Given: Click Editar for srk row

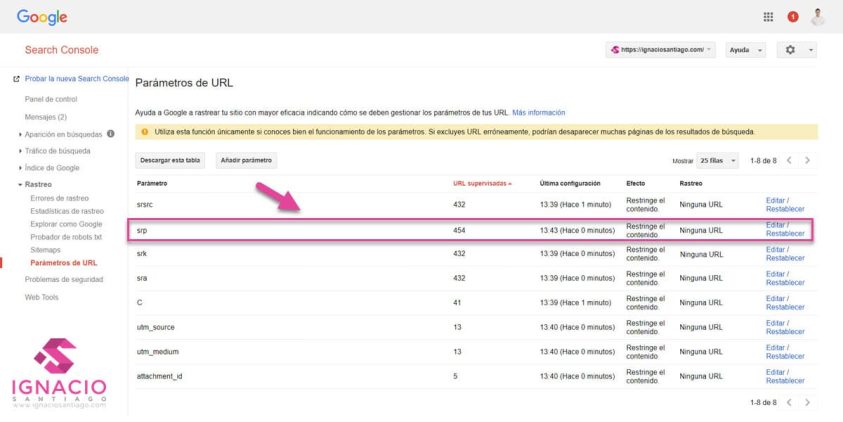Looking at the screenshot, I should coord(775,249).
